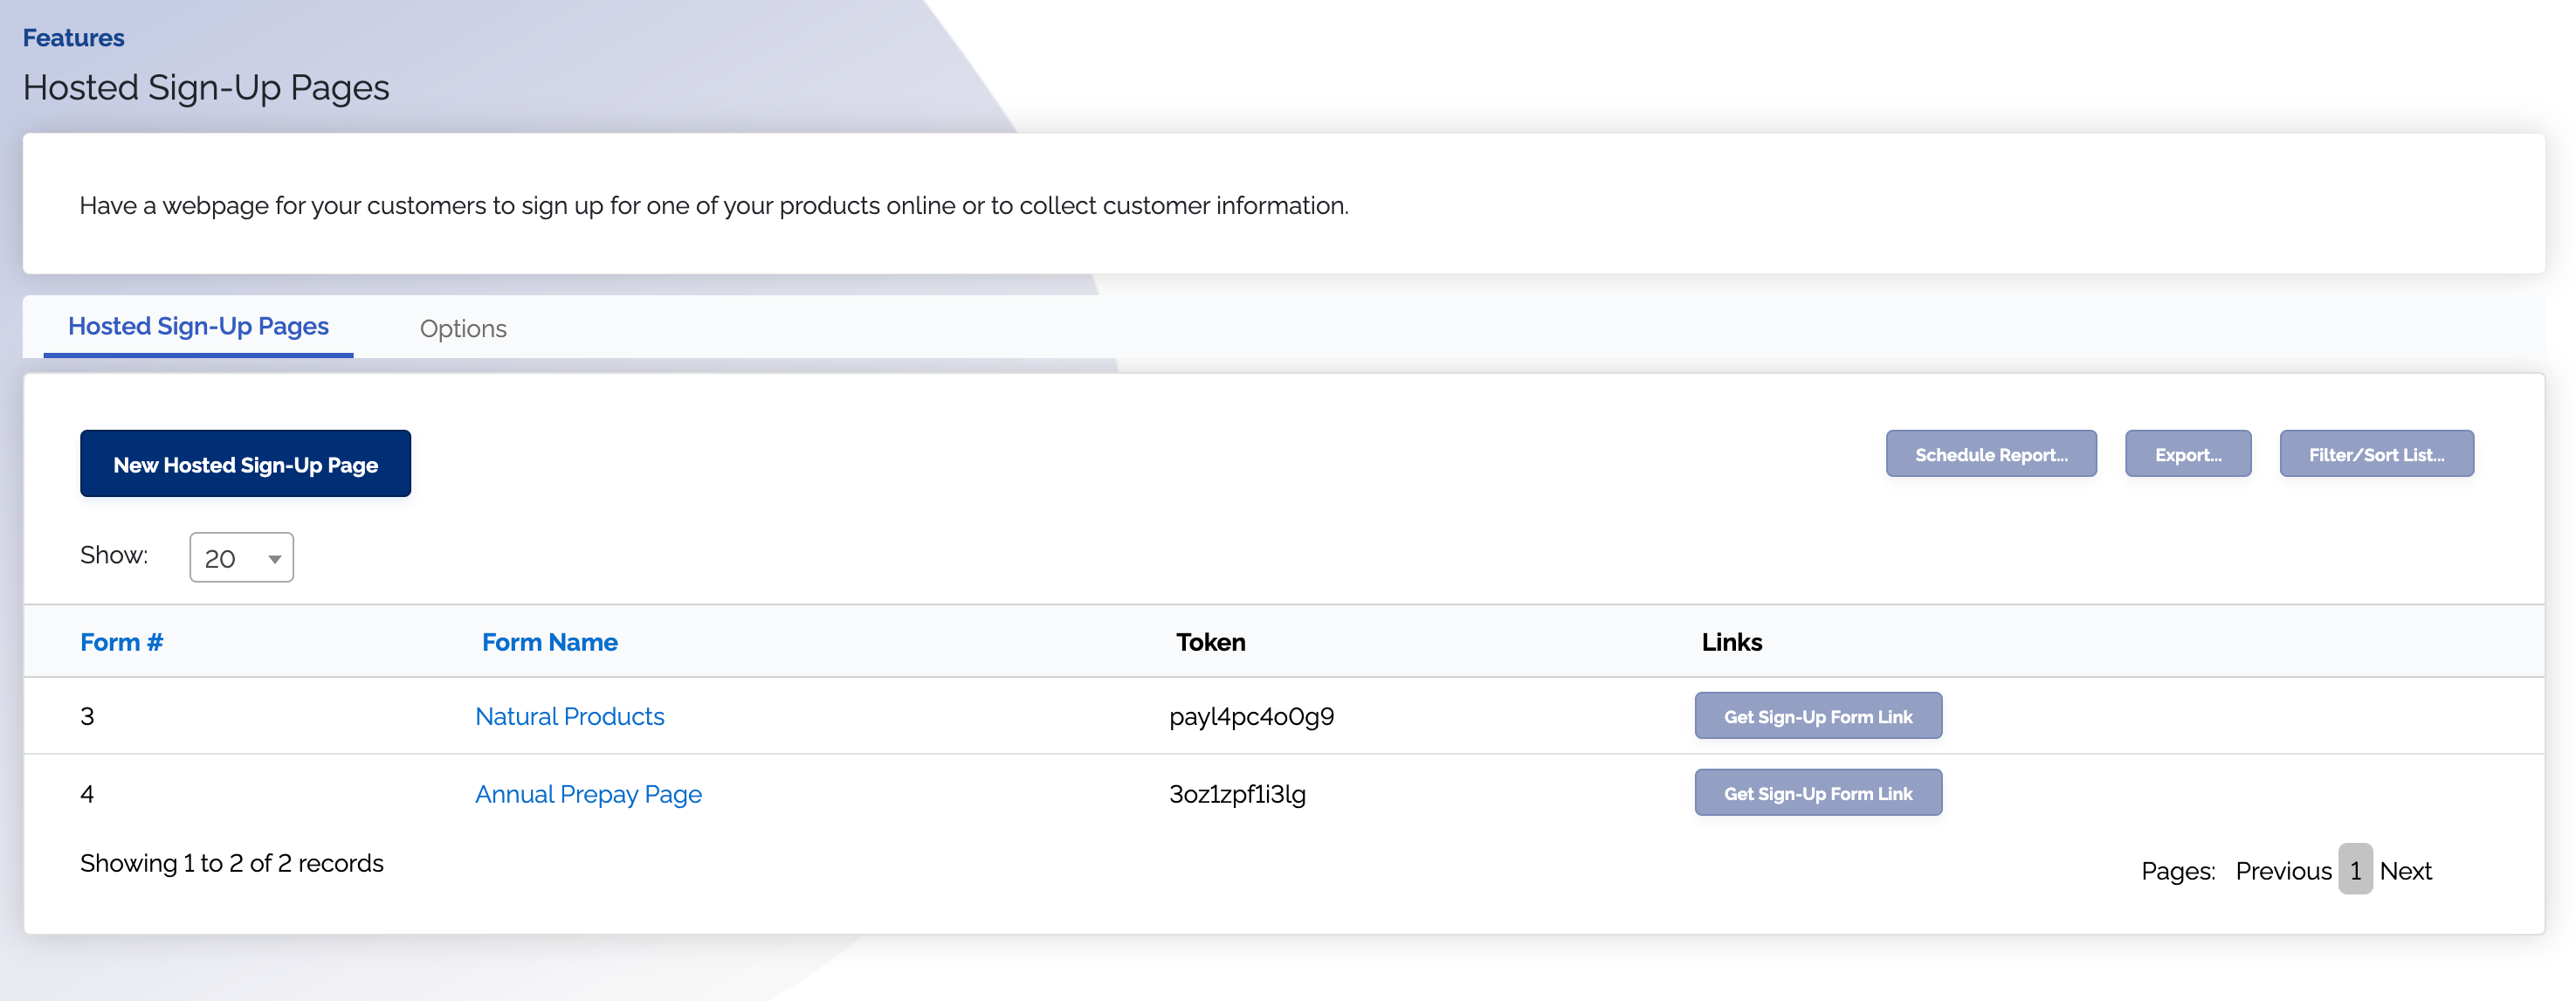
Task: Click the Token column header
Action: [1210, 642]
